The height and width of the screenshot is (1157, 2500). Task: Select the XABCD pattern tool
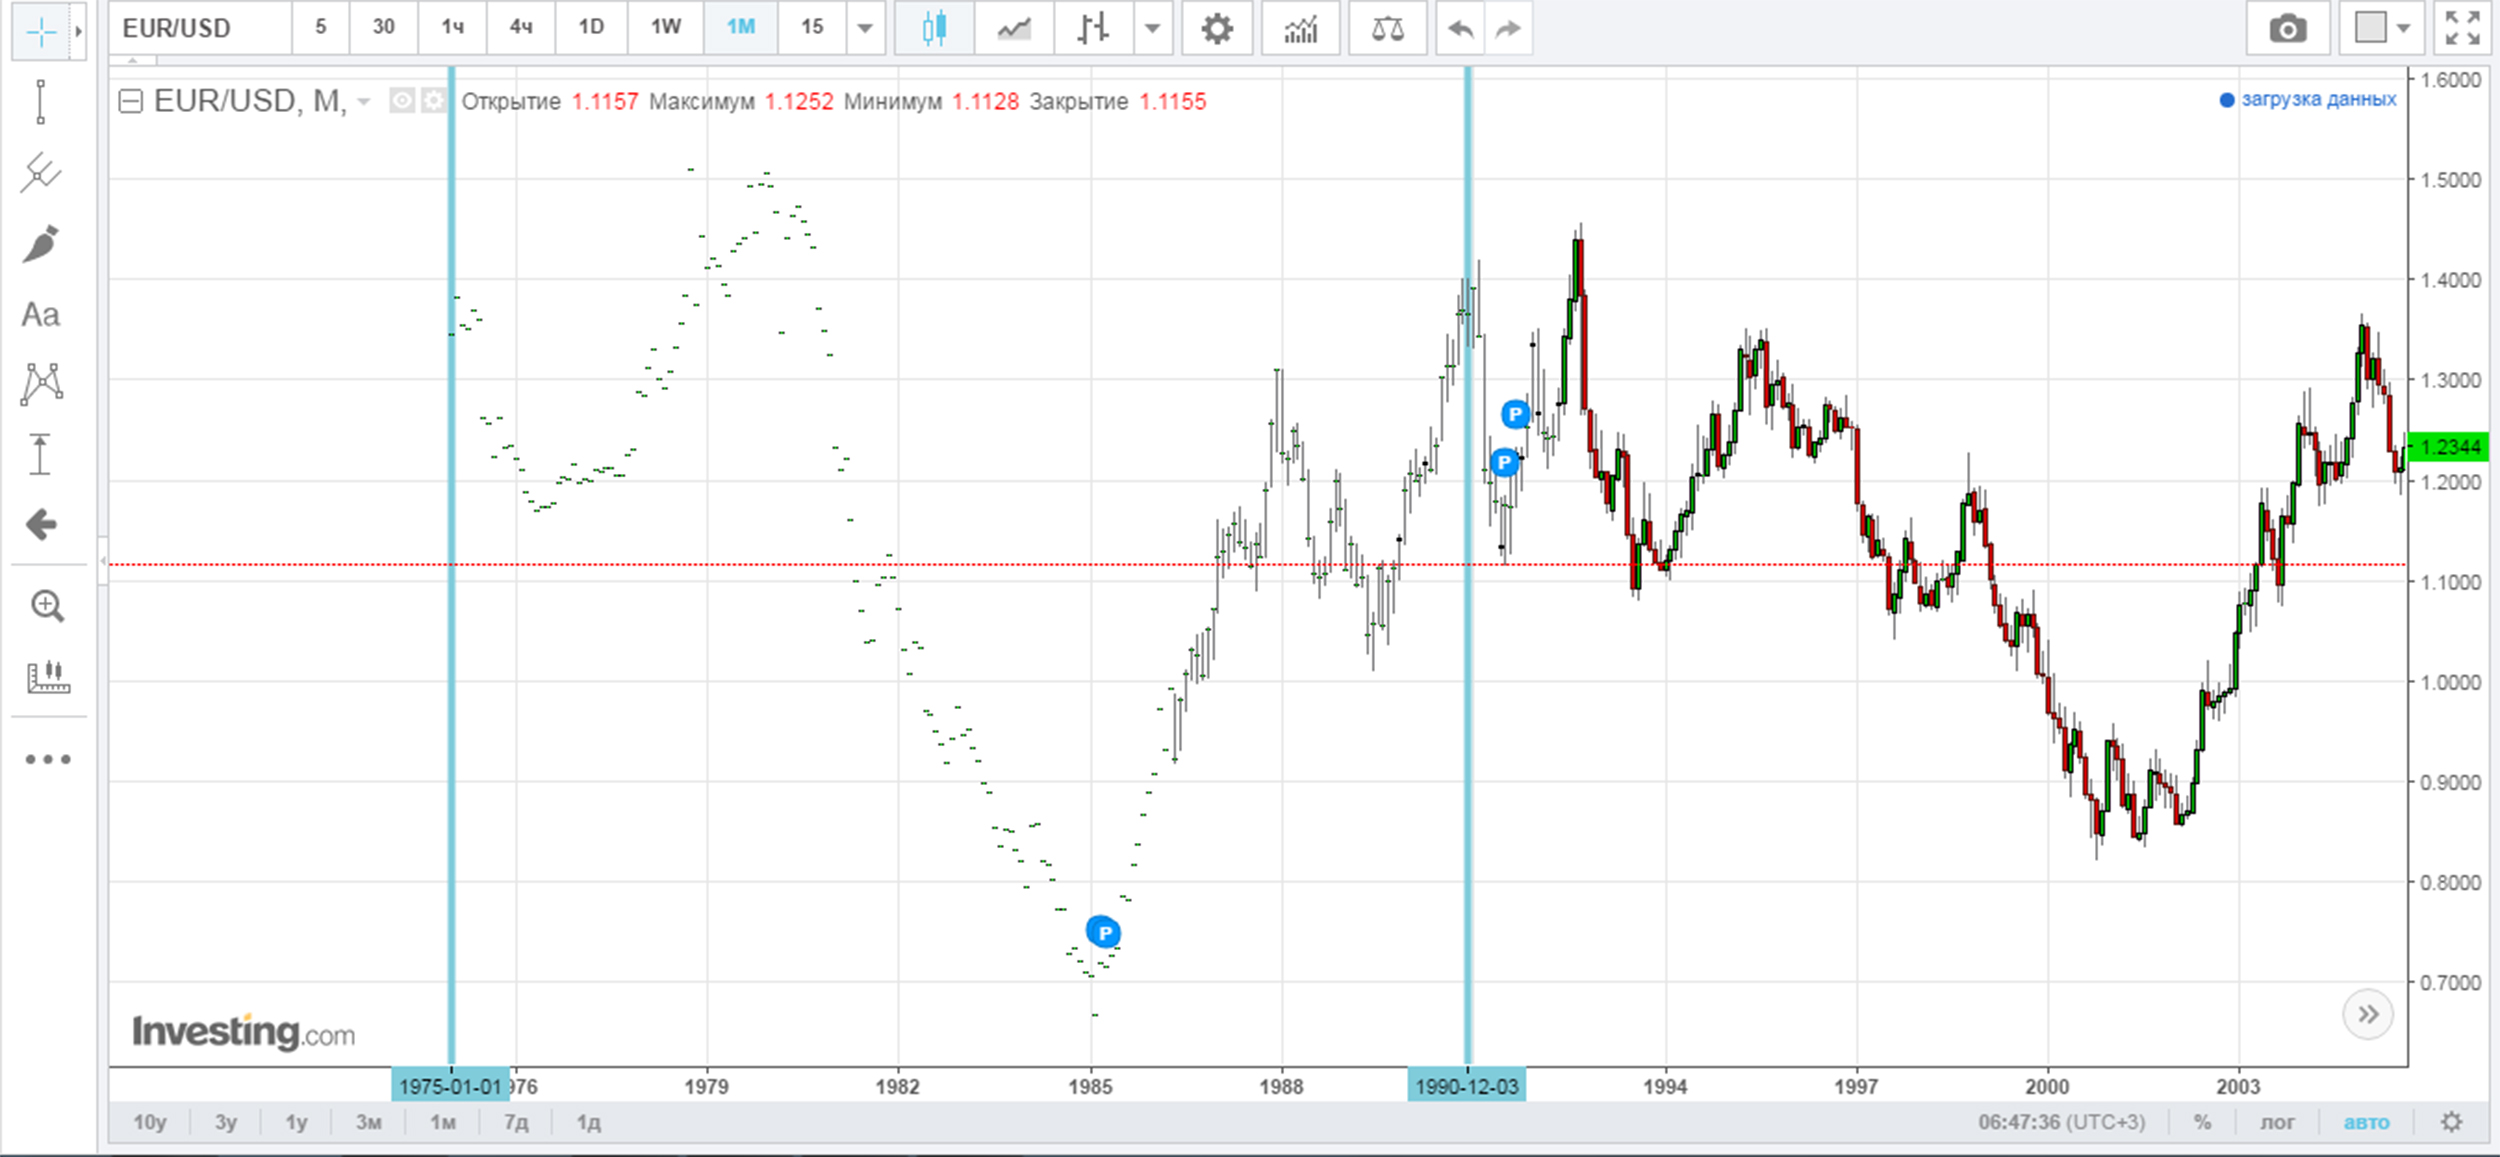(41, 384)
